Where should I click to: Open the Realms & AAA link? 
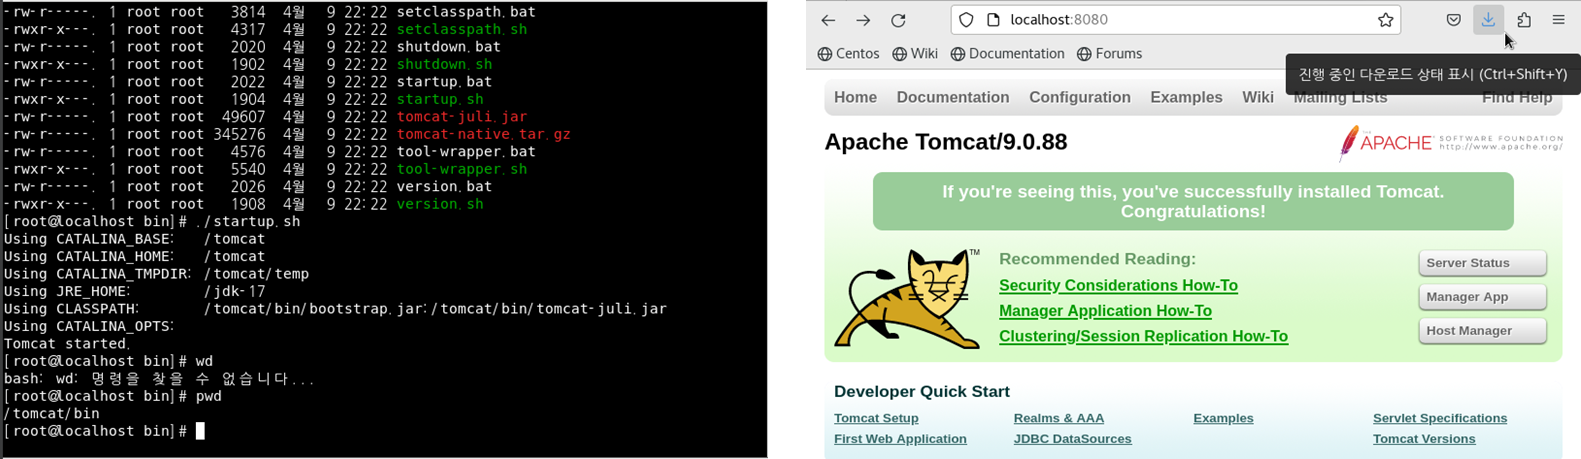1058,418
